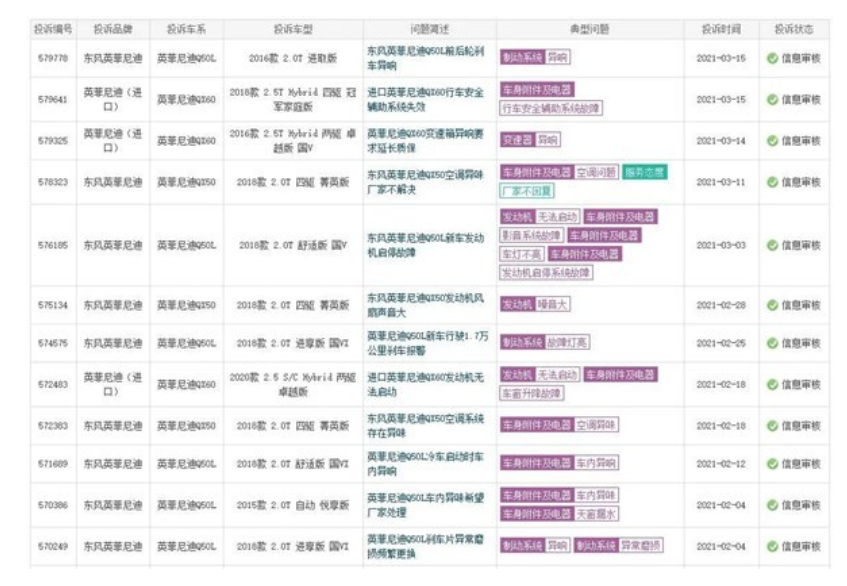Click the 故障灯亮 tag in row 574575
This screenshot has height=586, width=847.
(567, 342)
